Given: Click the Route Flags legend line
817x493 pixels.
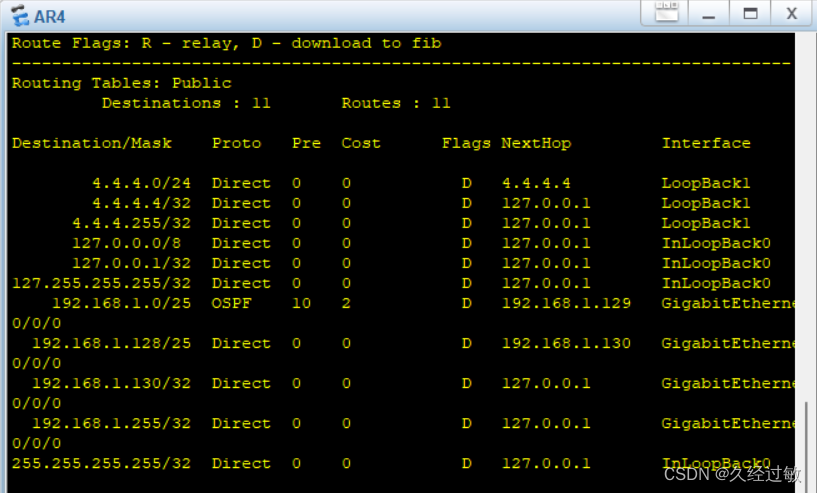Looking at the screenshot, I should point(227,43).
